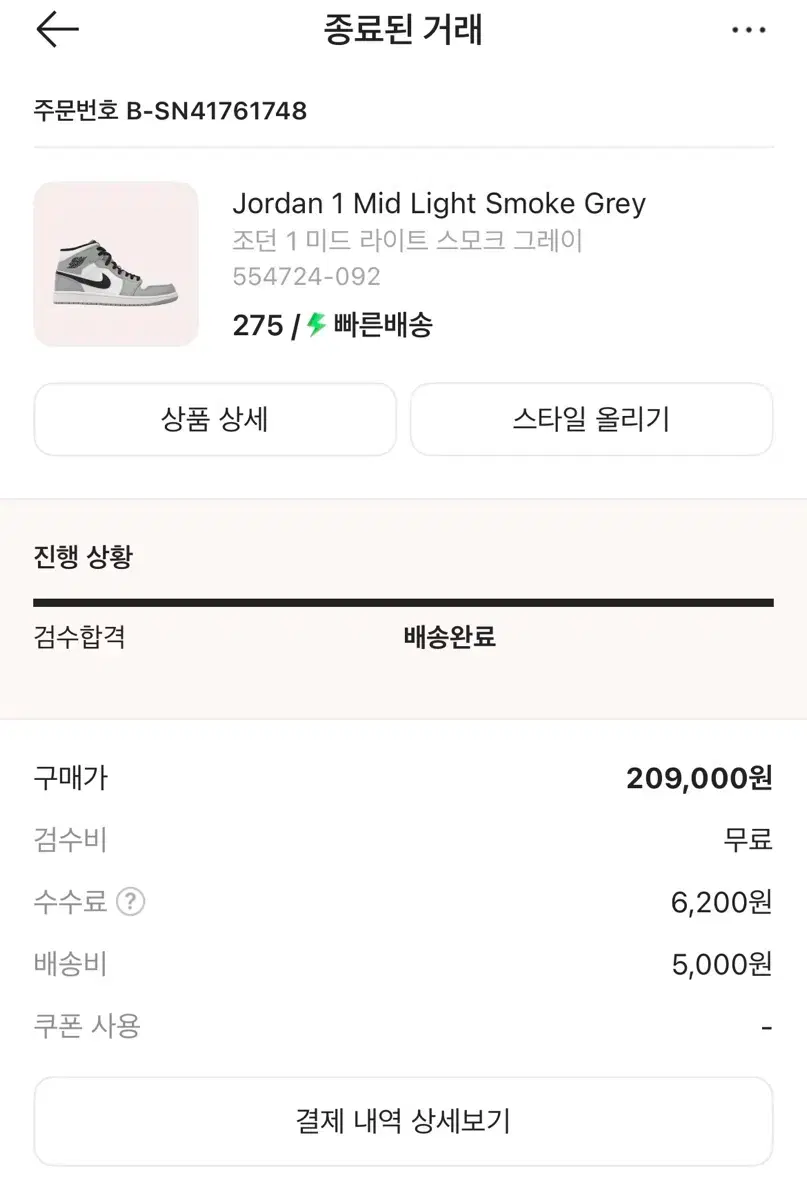This screenshot has width=807, height=1200.
Task: Tap the 쿠폰 사용 row label
Action: (87, 1026)
